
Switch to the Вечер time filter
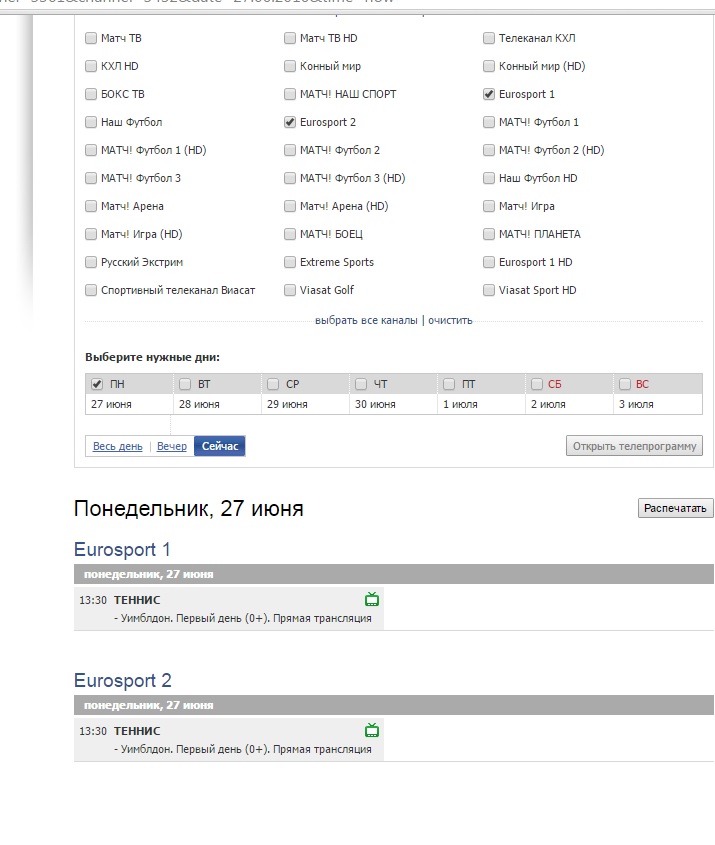coord(172,446)
